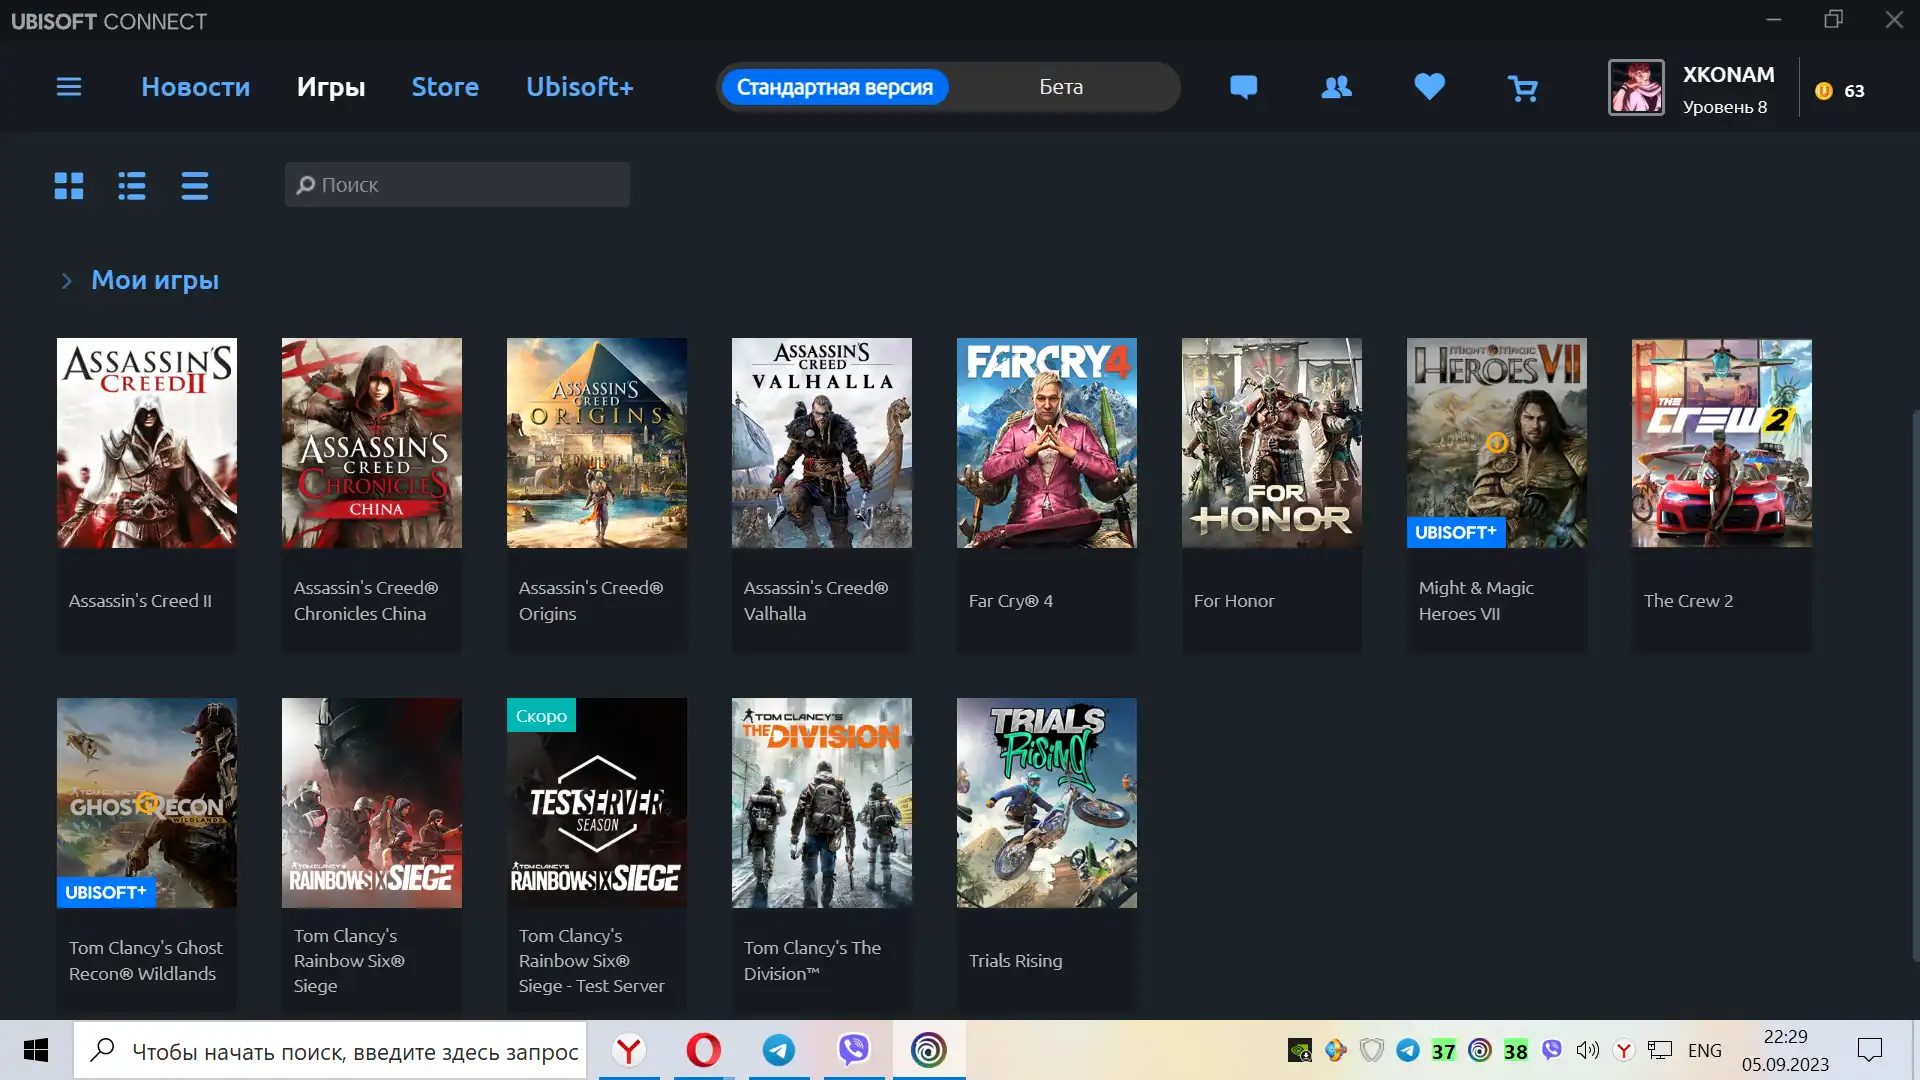1920x1080 pixels.
Task: Open Might & Magic Heroes VII cover
Action: click(1497, 443)
